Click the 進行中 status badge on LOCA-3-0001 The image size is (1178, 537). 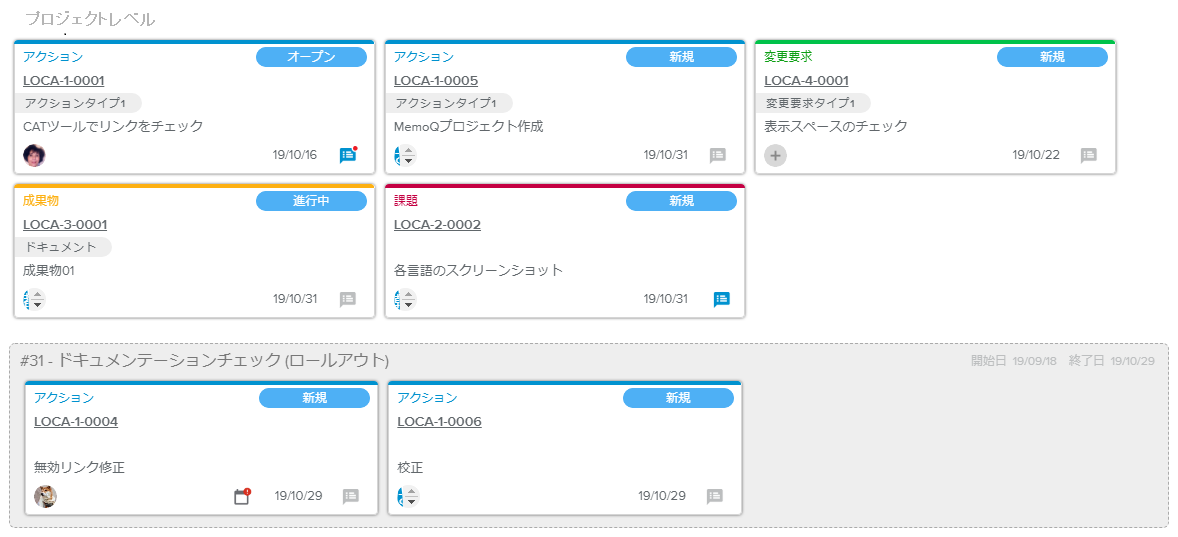[x=311, y=201]
